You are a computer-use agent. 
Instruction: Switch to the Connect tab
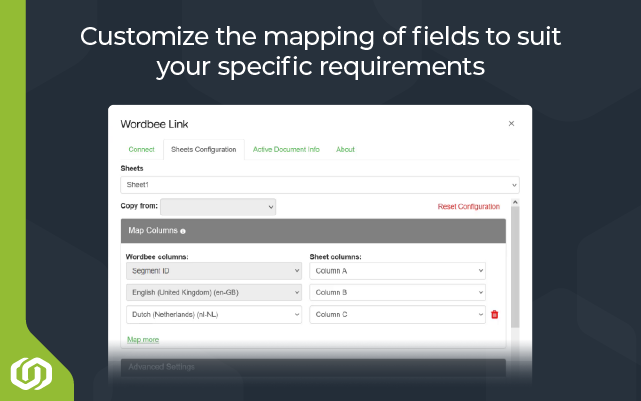[x=141, y=149]
